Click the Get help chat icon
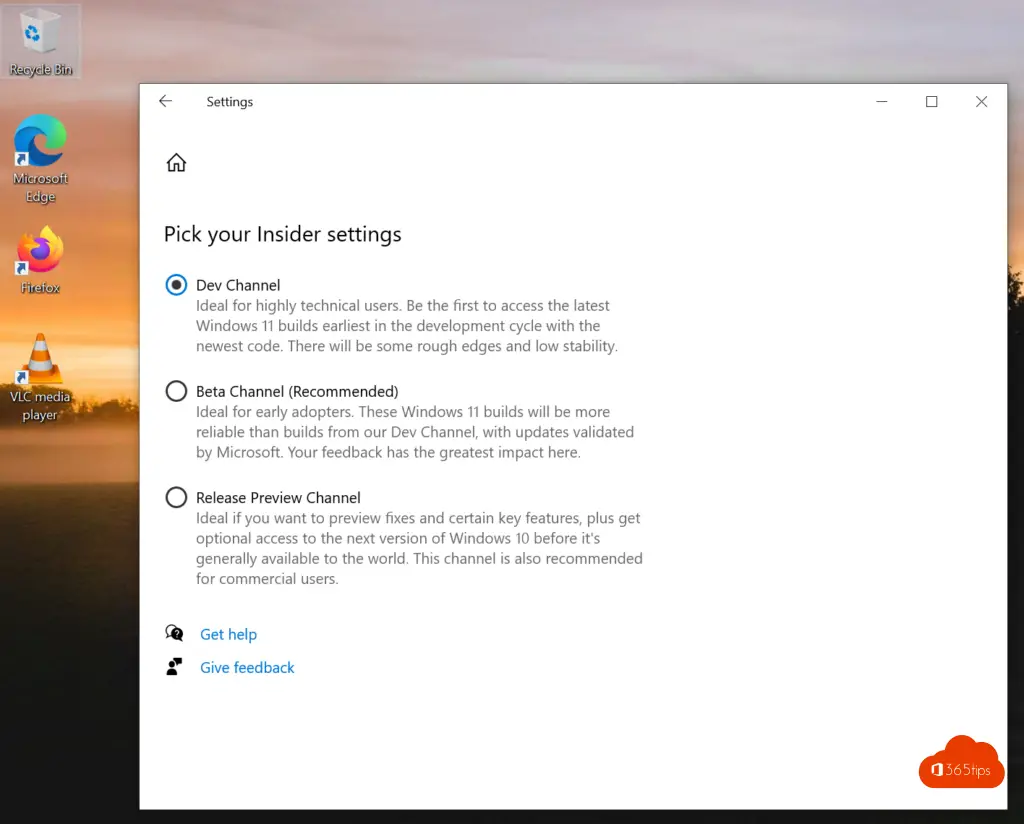 coord(175,633)
